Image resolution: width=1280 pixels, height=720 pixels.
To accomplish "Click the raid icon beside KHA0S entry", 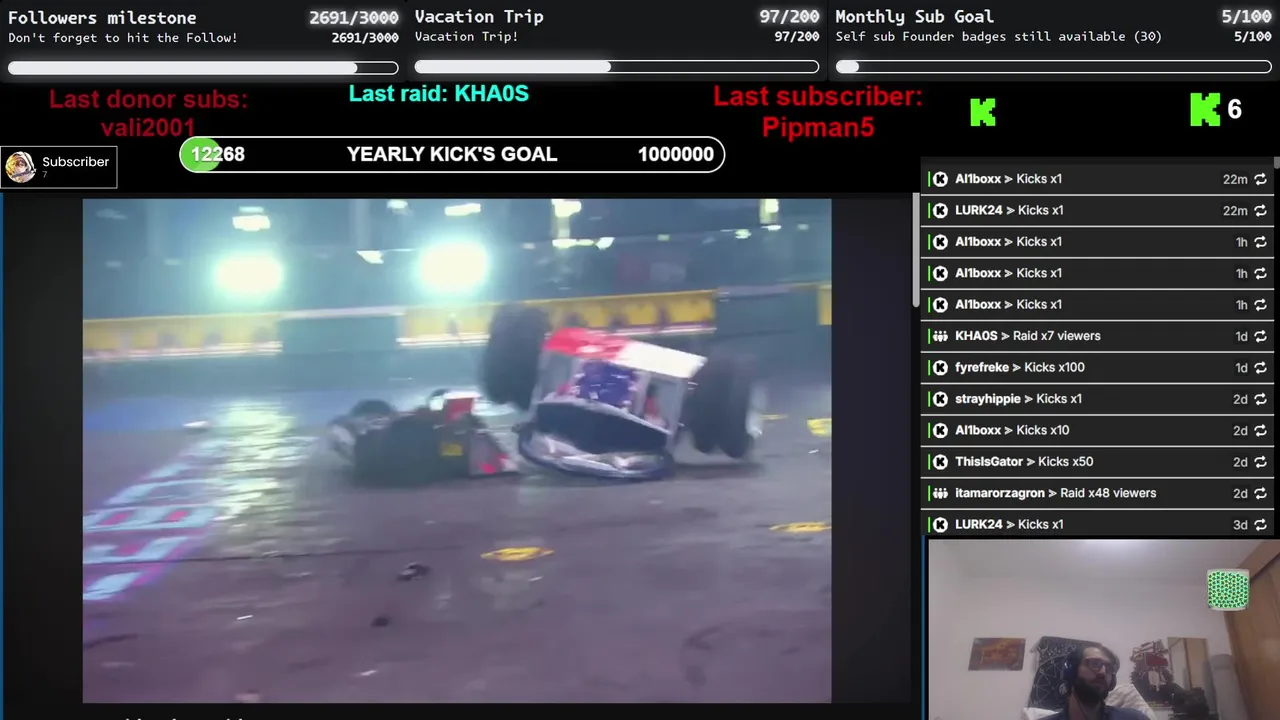I will [x=940, y=336].
